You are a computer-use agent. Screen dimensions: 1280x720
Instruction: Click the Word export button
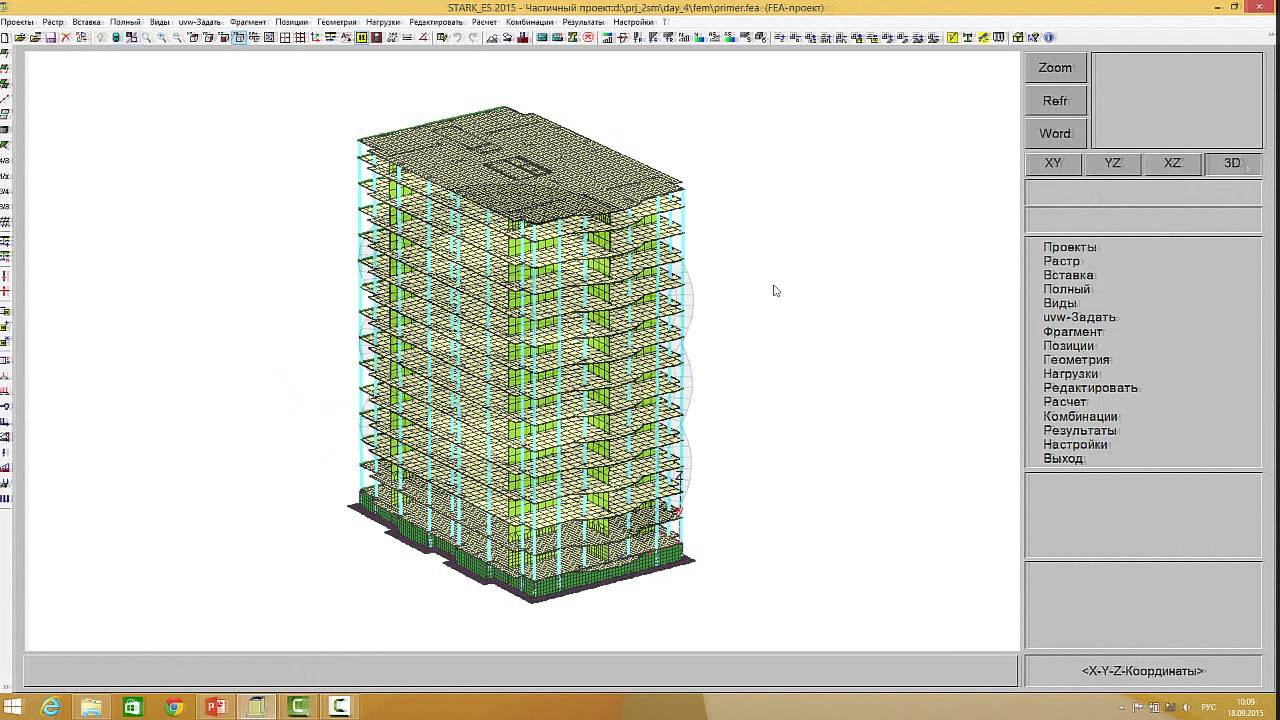pos(1055,134)
